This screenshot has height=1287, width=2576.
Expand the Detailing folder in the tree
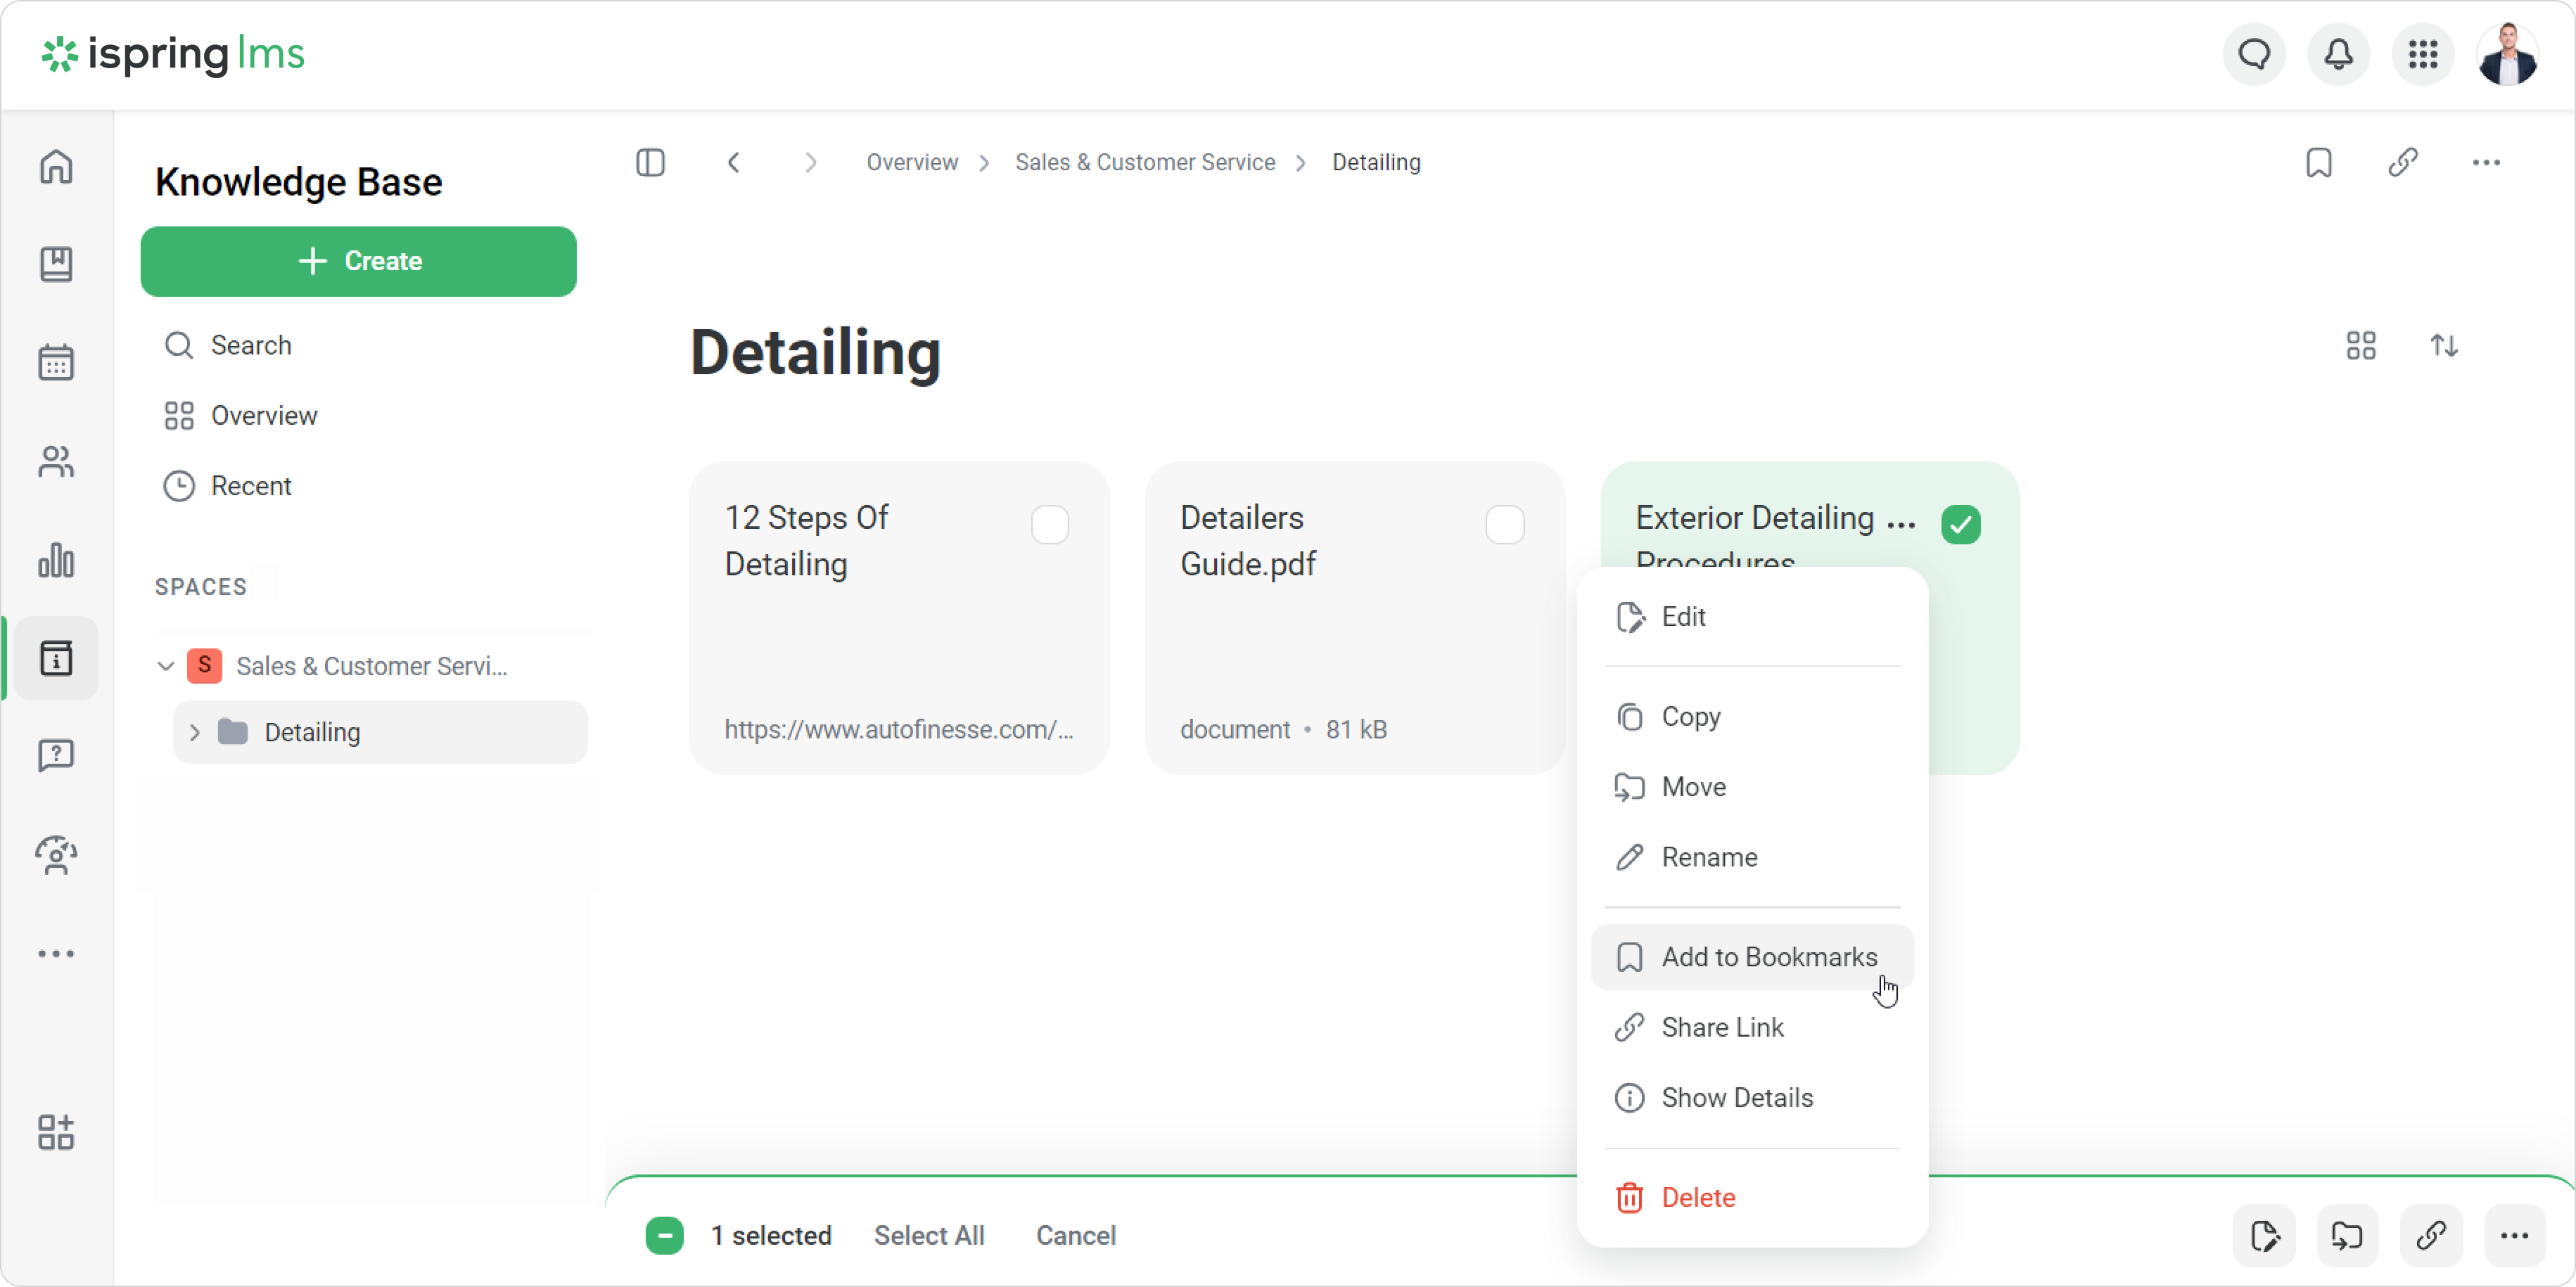tap(195, 732)
